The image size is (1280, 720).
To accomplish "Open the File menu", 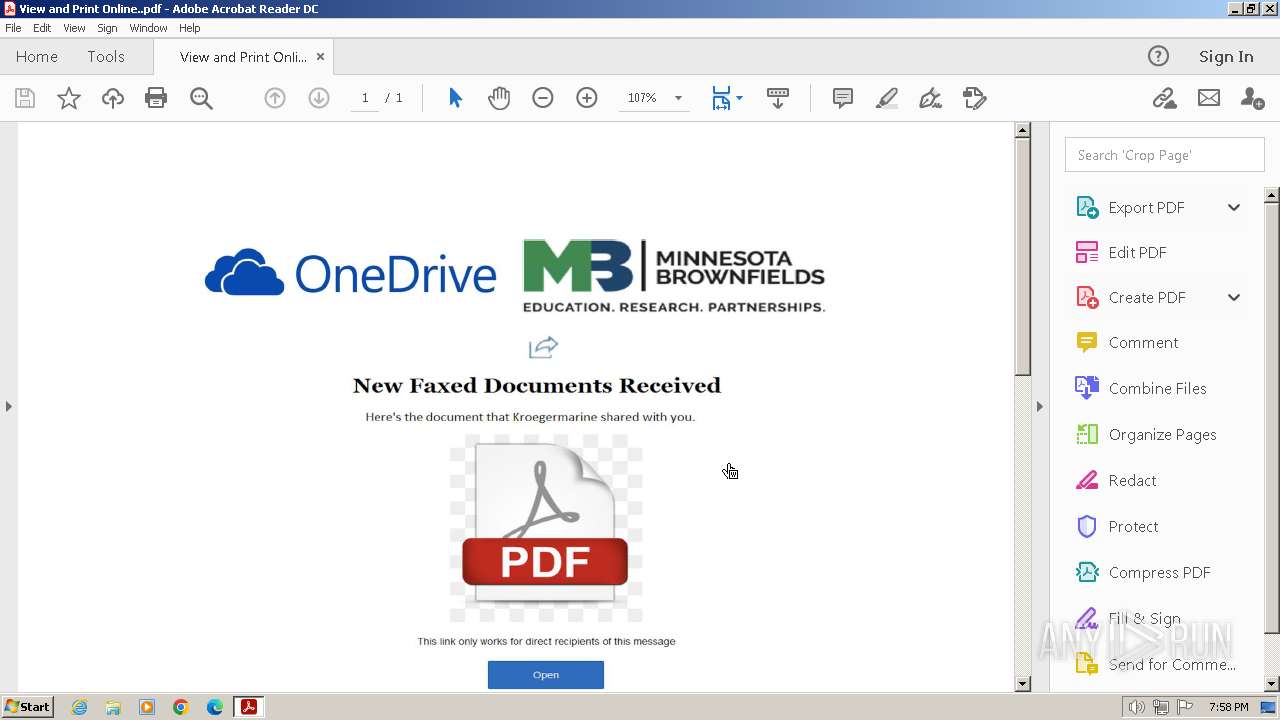I will [13, 28].
